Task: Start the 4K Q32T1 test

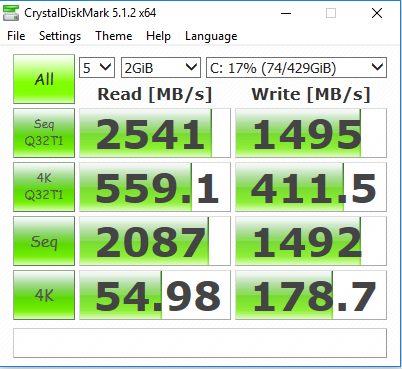Action: click(x=44, y=187)
